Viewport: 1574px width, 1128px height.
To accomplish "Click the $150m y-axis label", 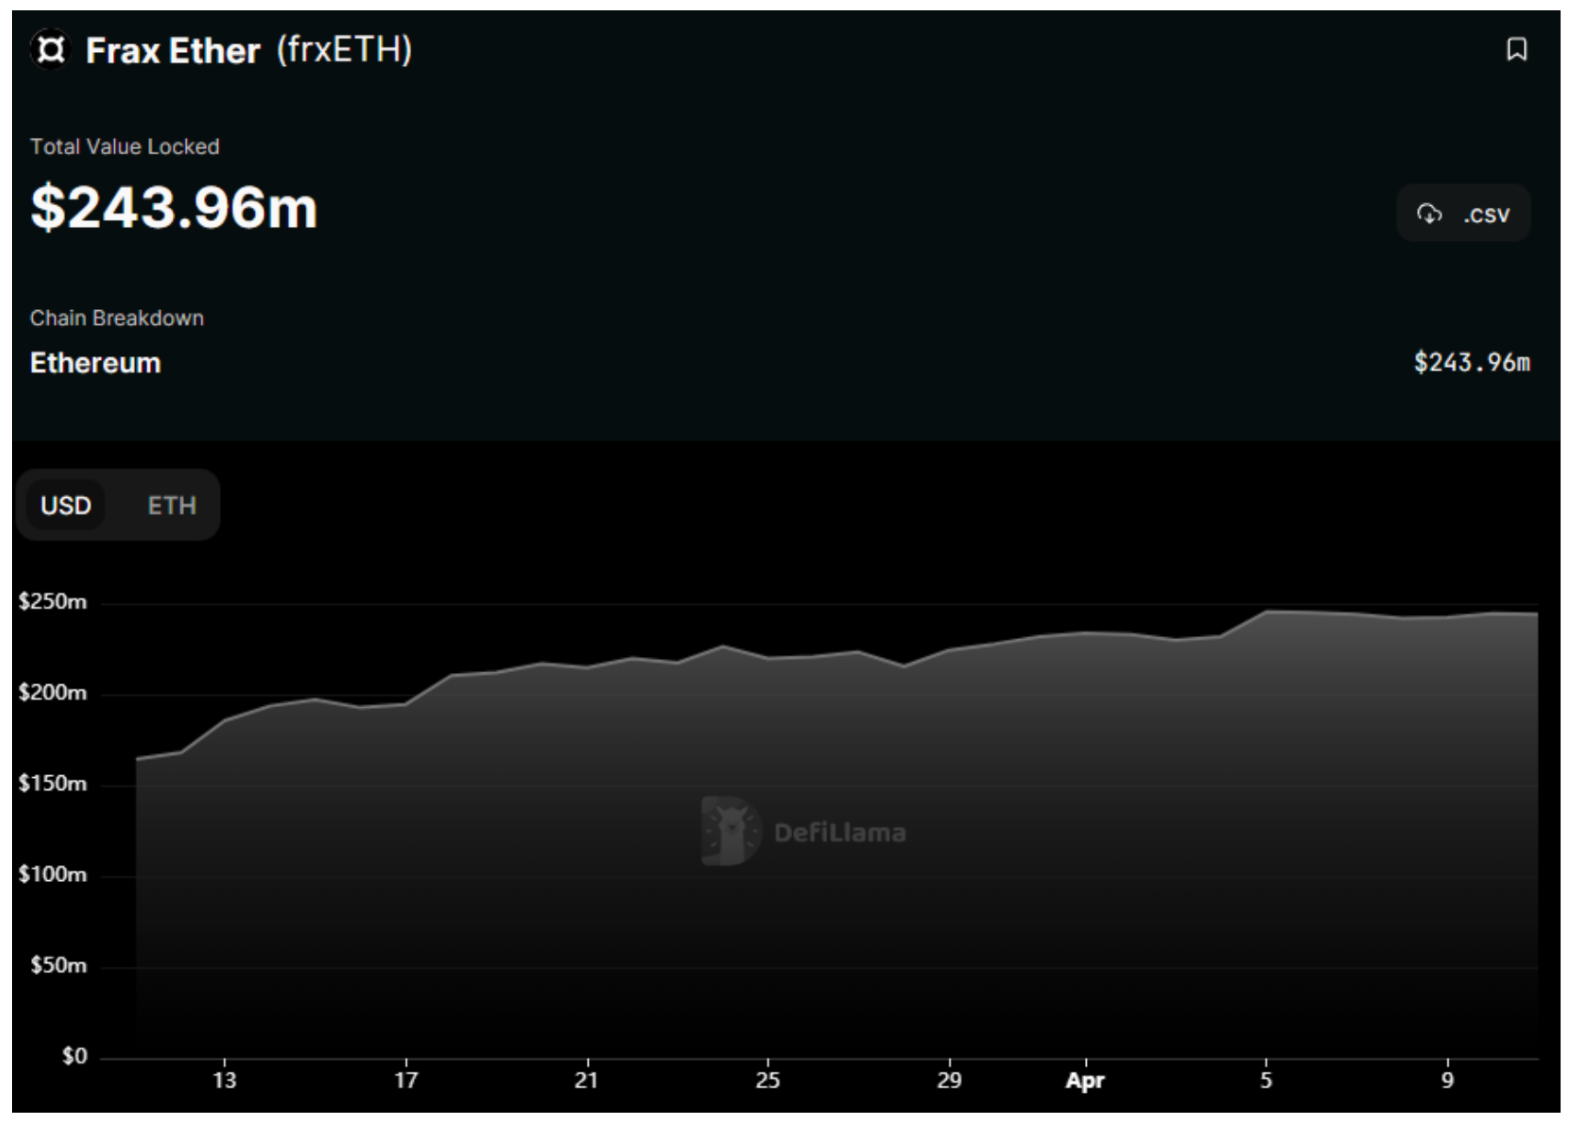I will [x=53, y=783].
